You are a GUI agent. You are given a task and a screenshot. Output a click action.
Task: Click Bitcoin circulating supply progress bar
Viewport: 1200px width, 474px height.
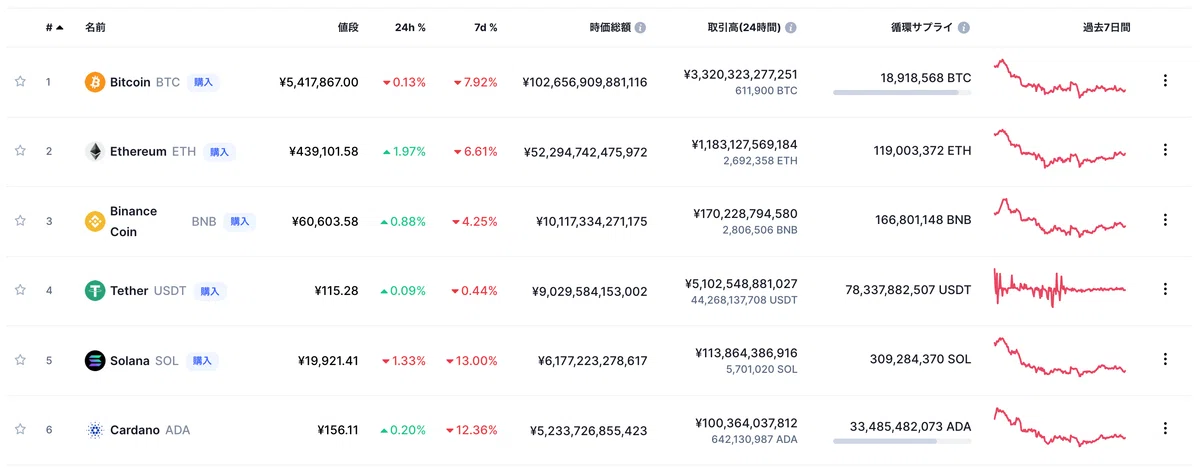point(902,93)
